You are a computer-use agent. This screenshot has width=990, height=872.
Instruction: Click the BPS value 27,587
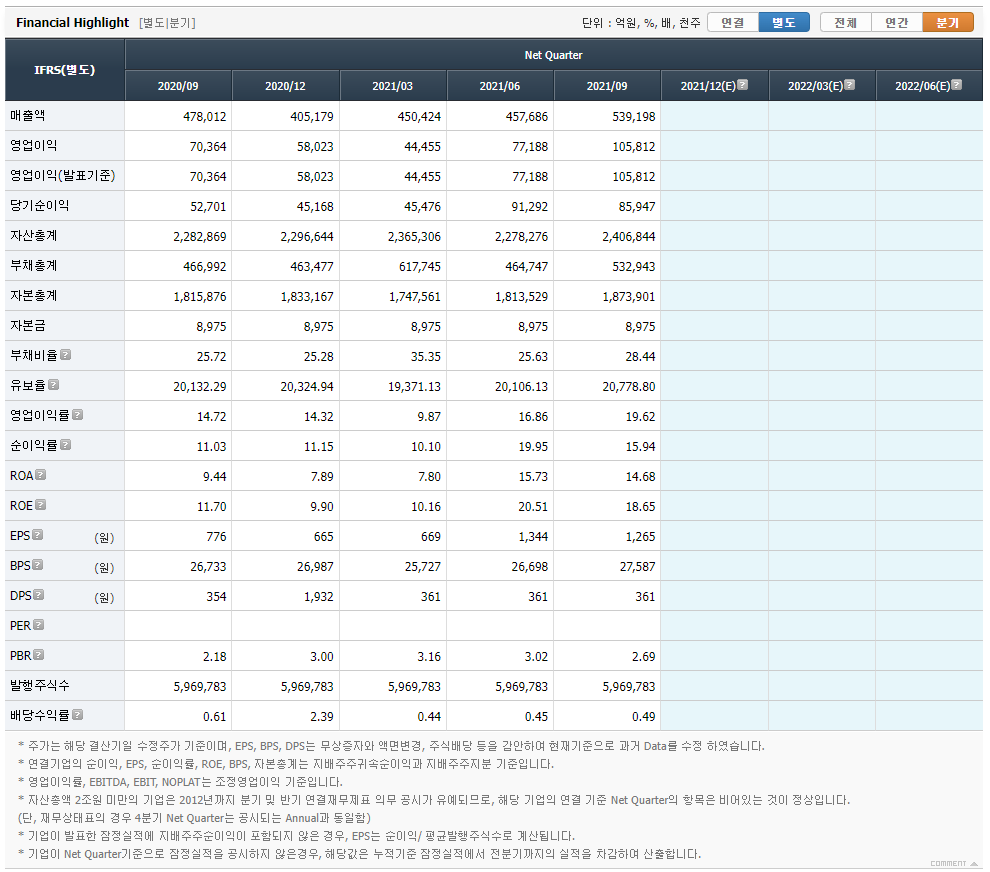pos(638,566)
